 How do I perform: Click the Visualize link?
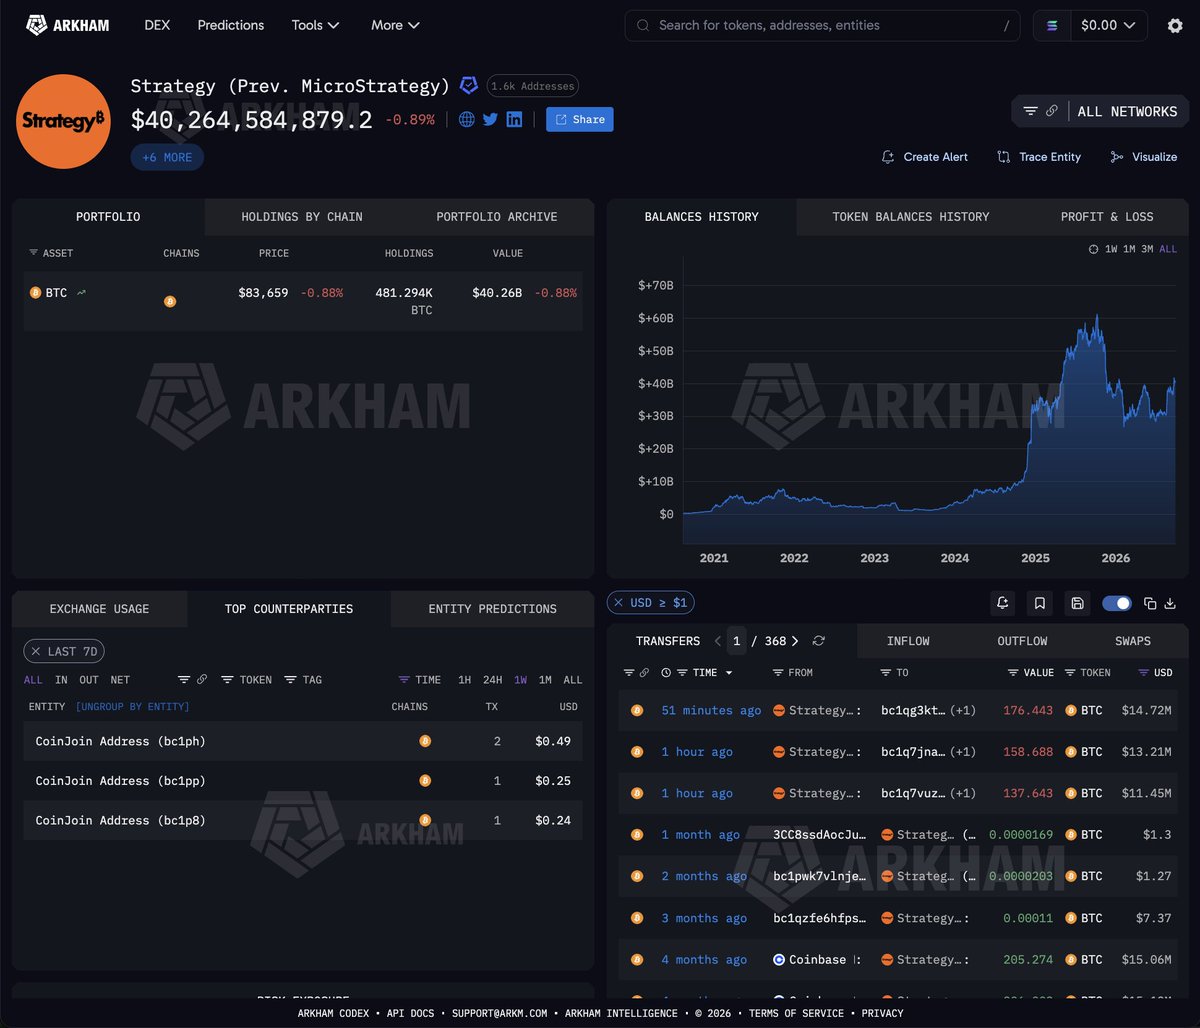(x=1143, y=157)
